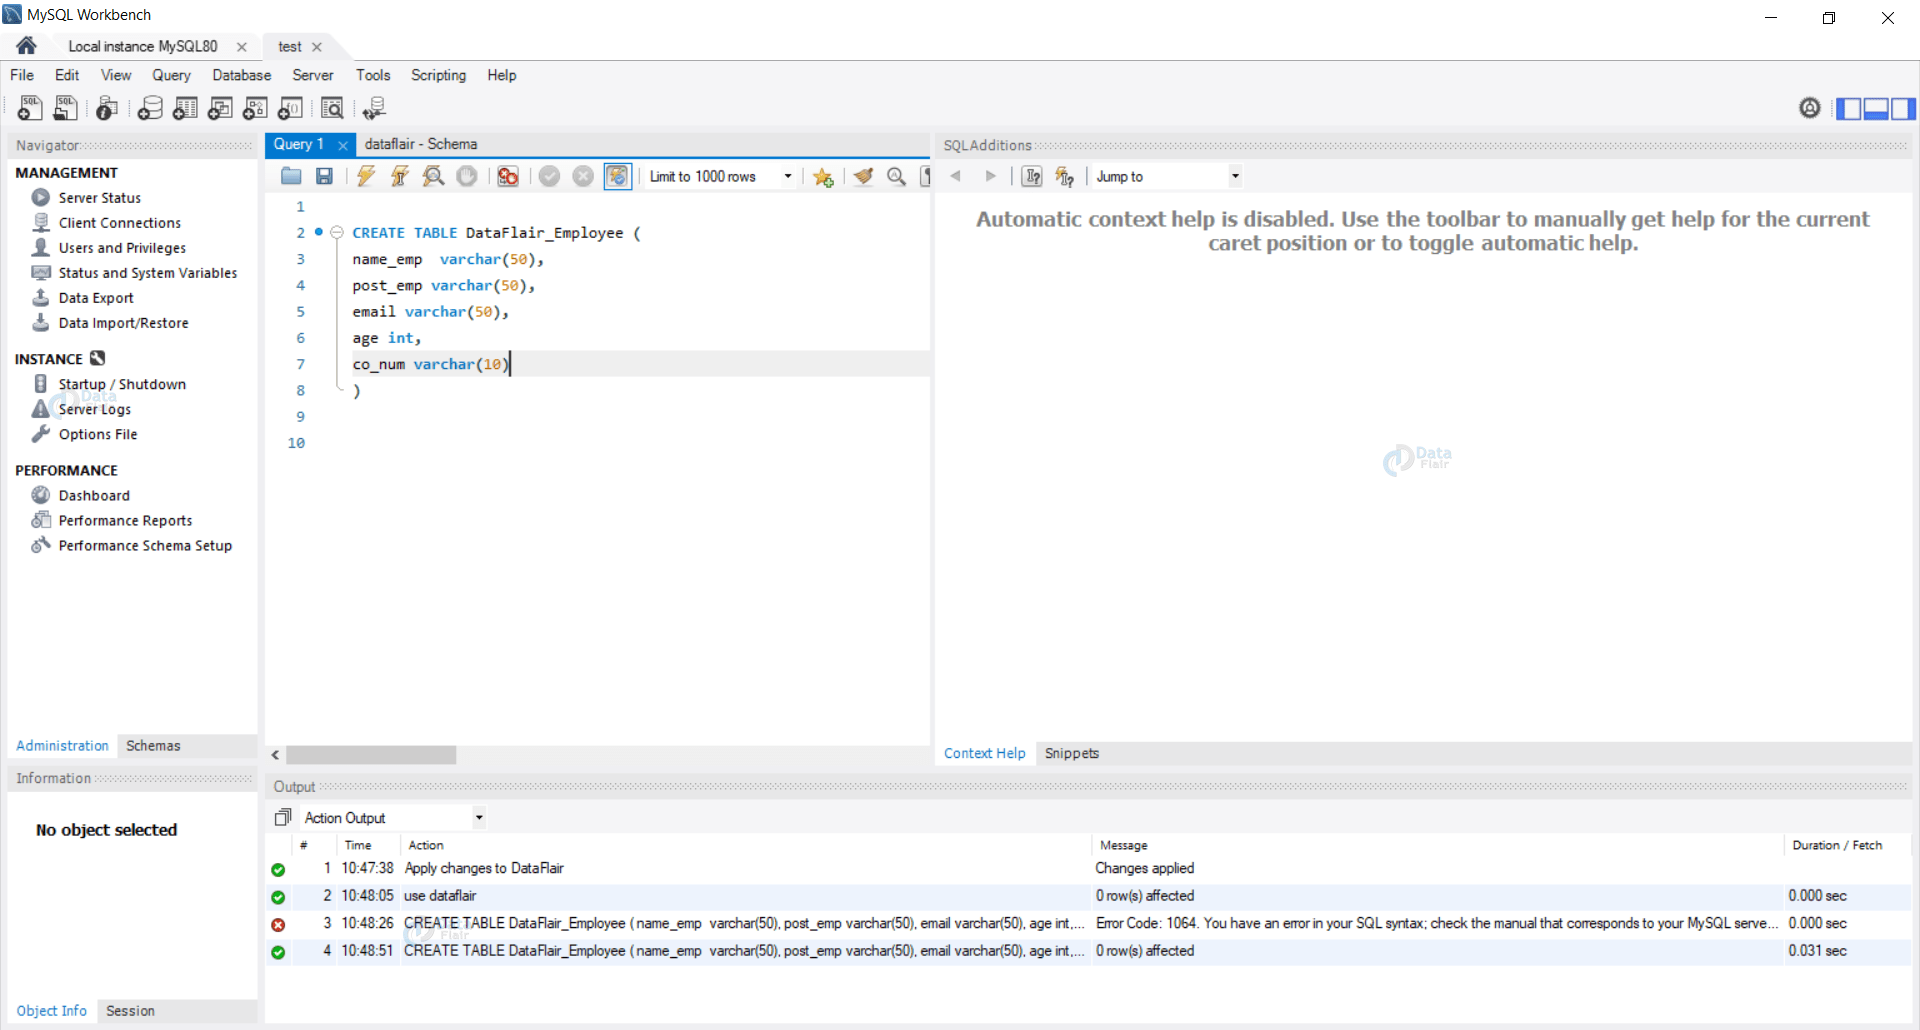Open the Create new schema icon
This screenshot has height=1030, width=1920.
(x=150, y=108)
